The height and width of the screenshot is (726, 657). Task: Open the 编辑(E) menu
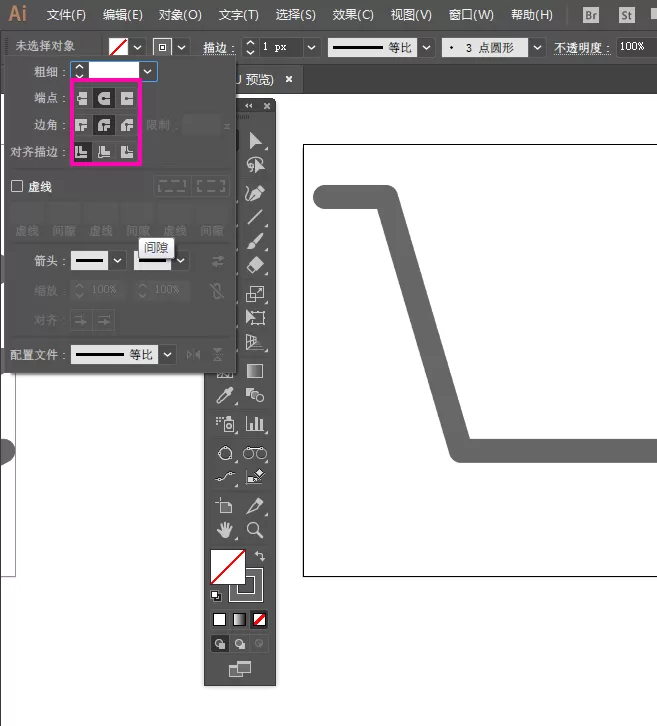(123, 15)
